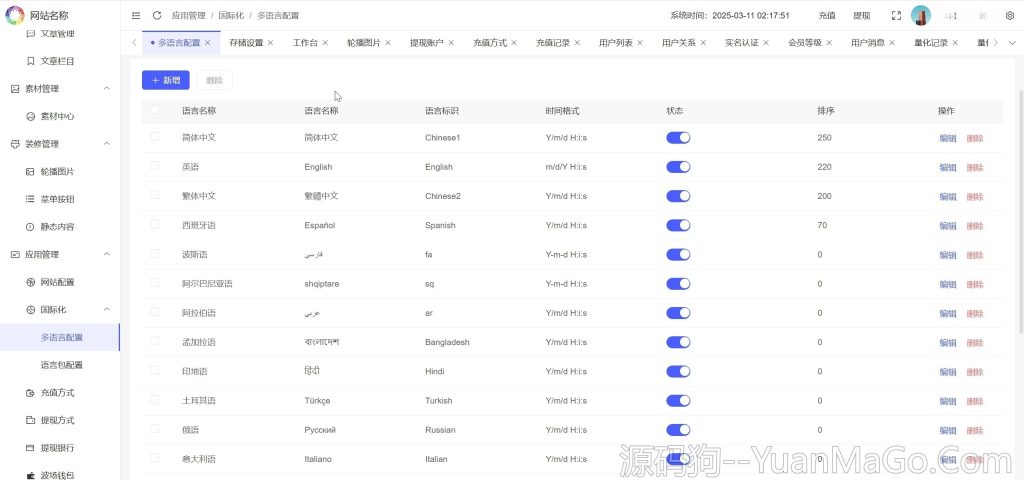Open 网站配置 sidebar item

pyautogui.click(x=57, y=283)
